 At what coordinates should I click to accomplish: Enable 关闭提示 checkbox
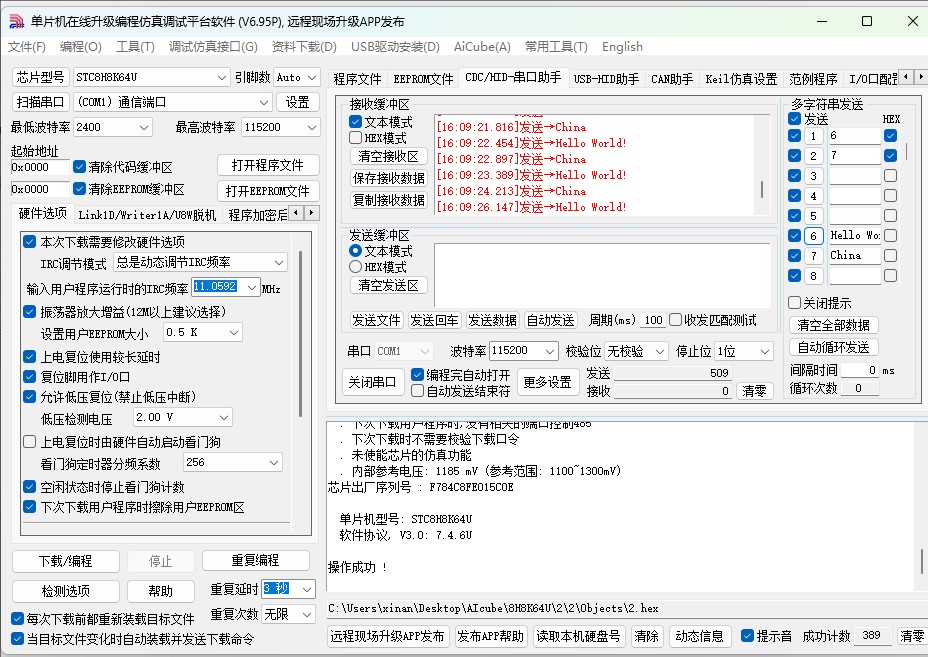(x=795, y=303)
